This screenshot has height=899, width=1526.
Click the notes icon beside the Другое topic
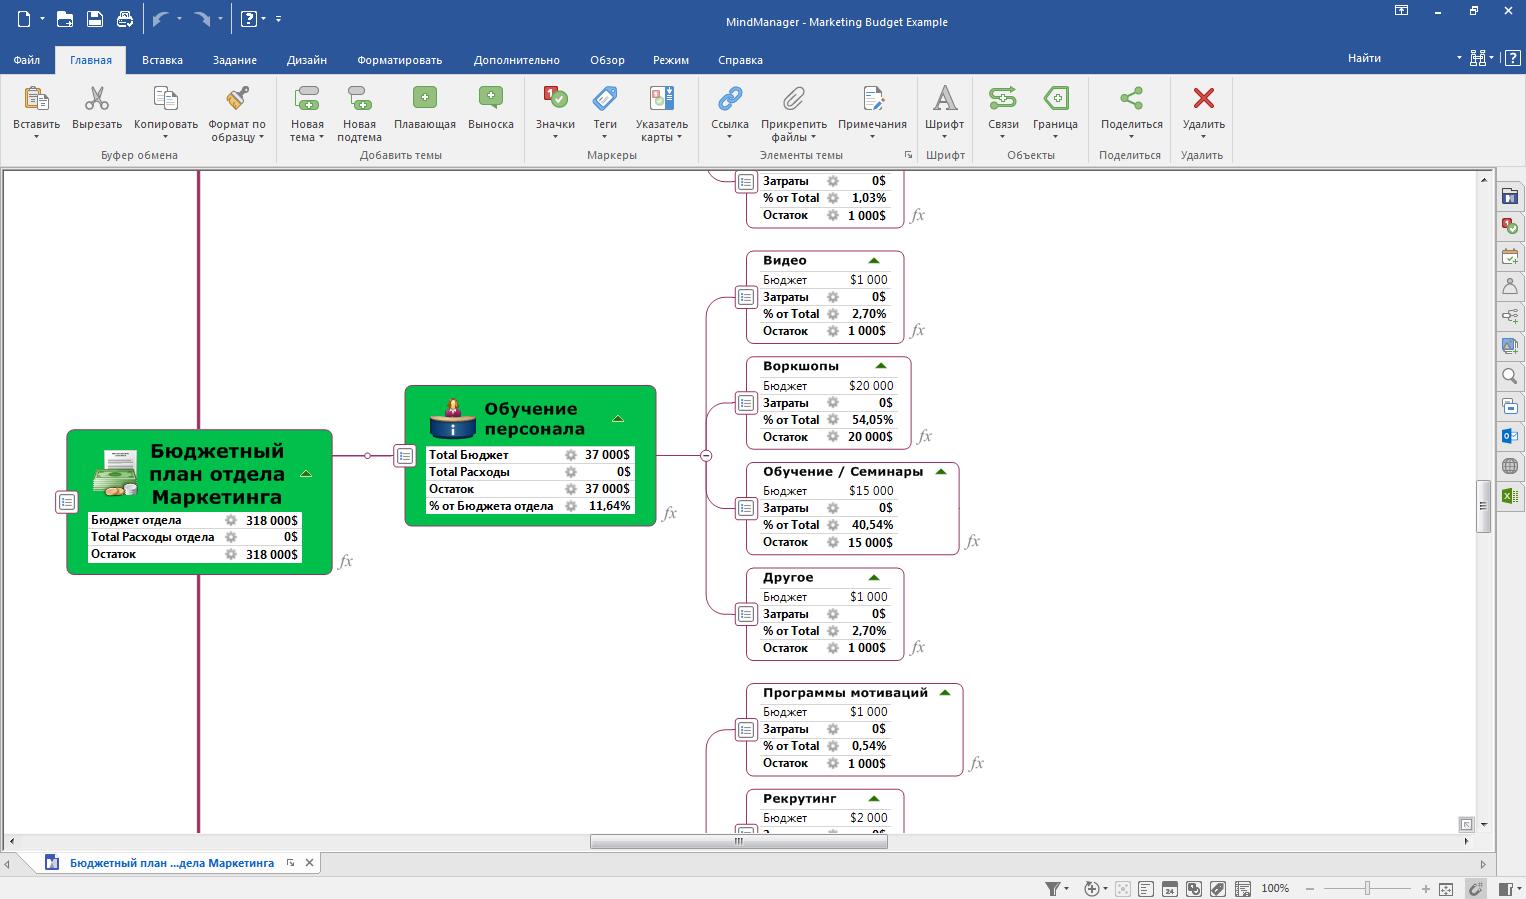point(746,614)
